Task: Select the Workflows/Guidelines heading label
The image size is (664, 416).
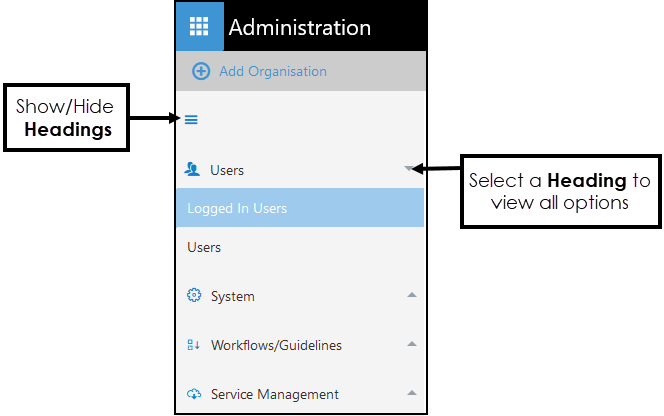Action: pyautogui.click(x=276, y=345)
